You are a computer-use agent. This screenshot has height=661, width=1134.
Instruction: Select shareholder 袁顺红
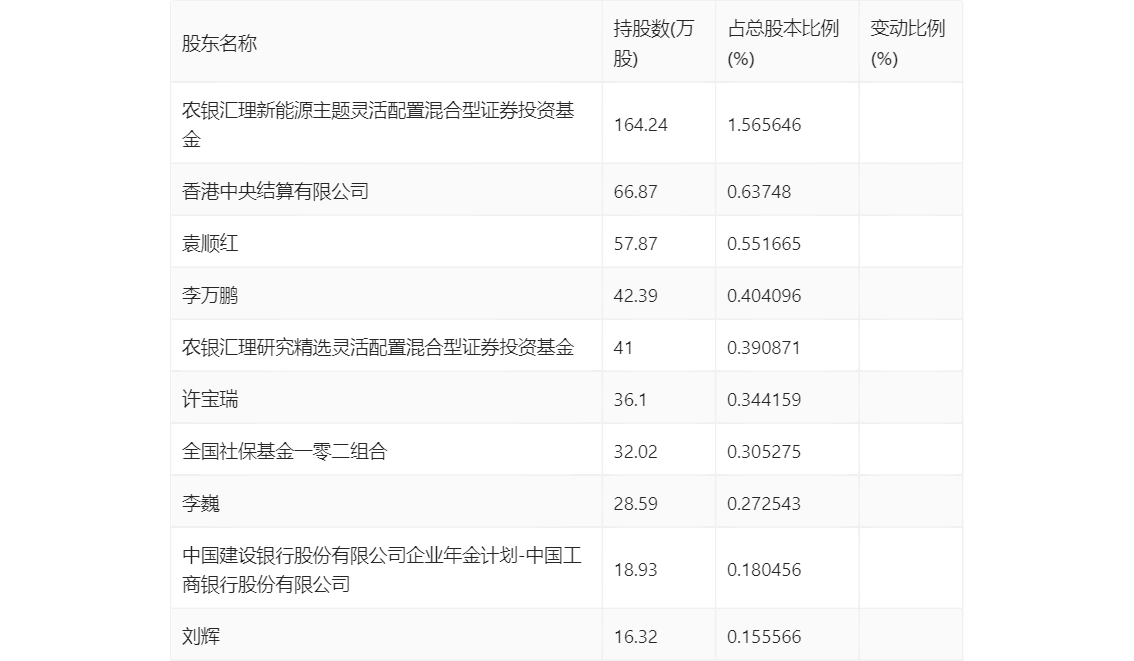tap(210, 244)
